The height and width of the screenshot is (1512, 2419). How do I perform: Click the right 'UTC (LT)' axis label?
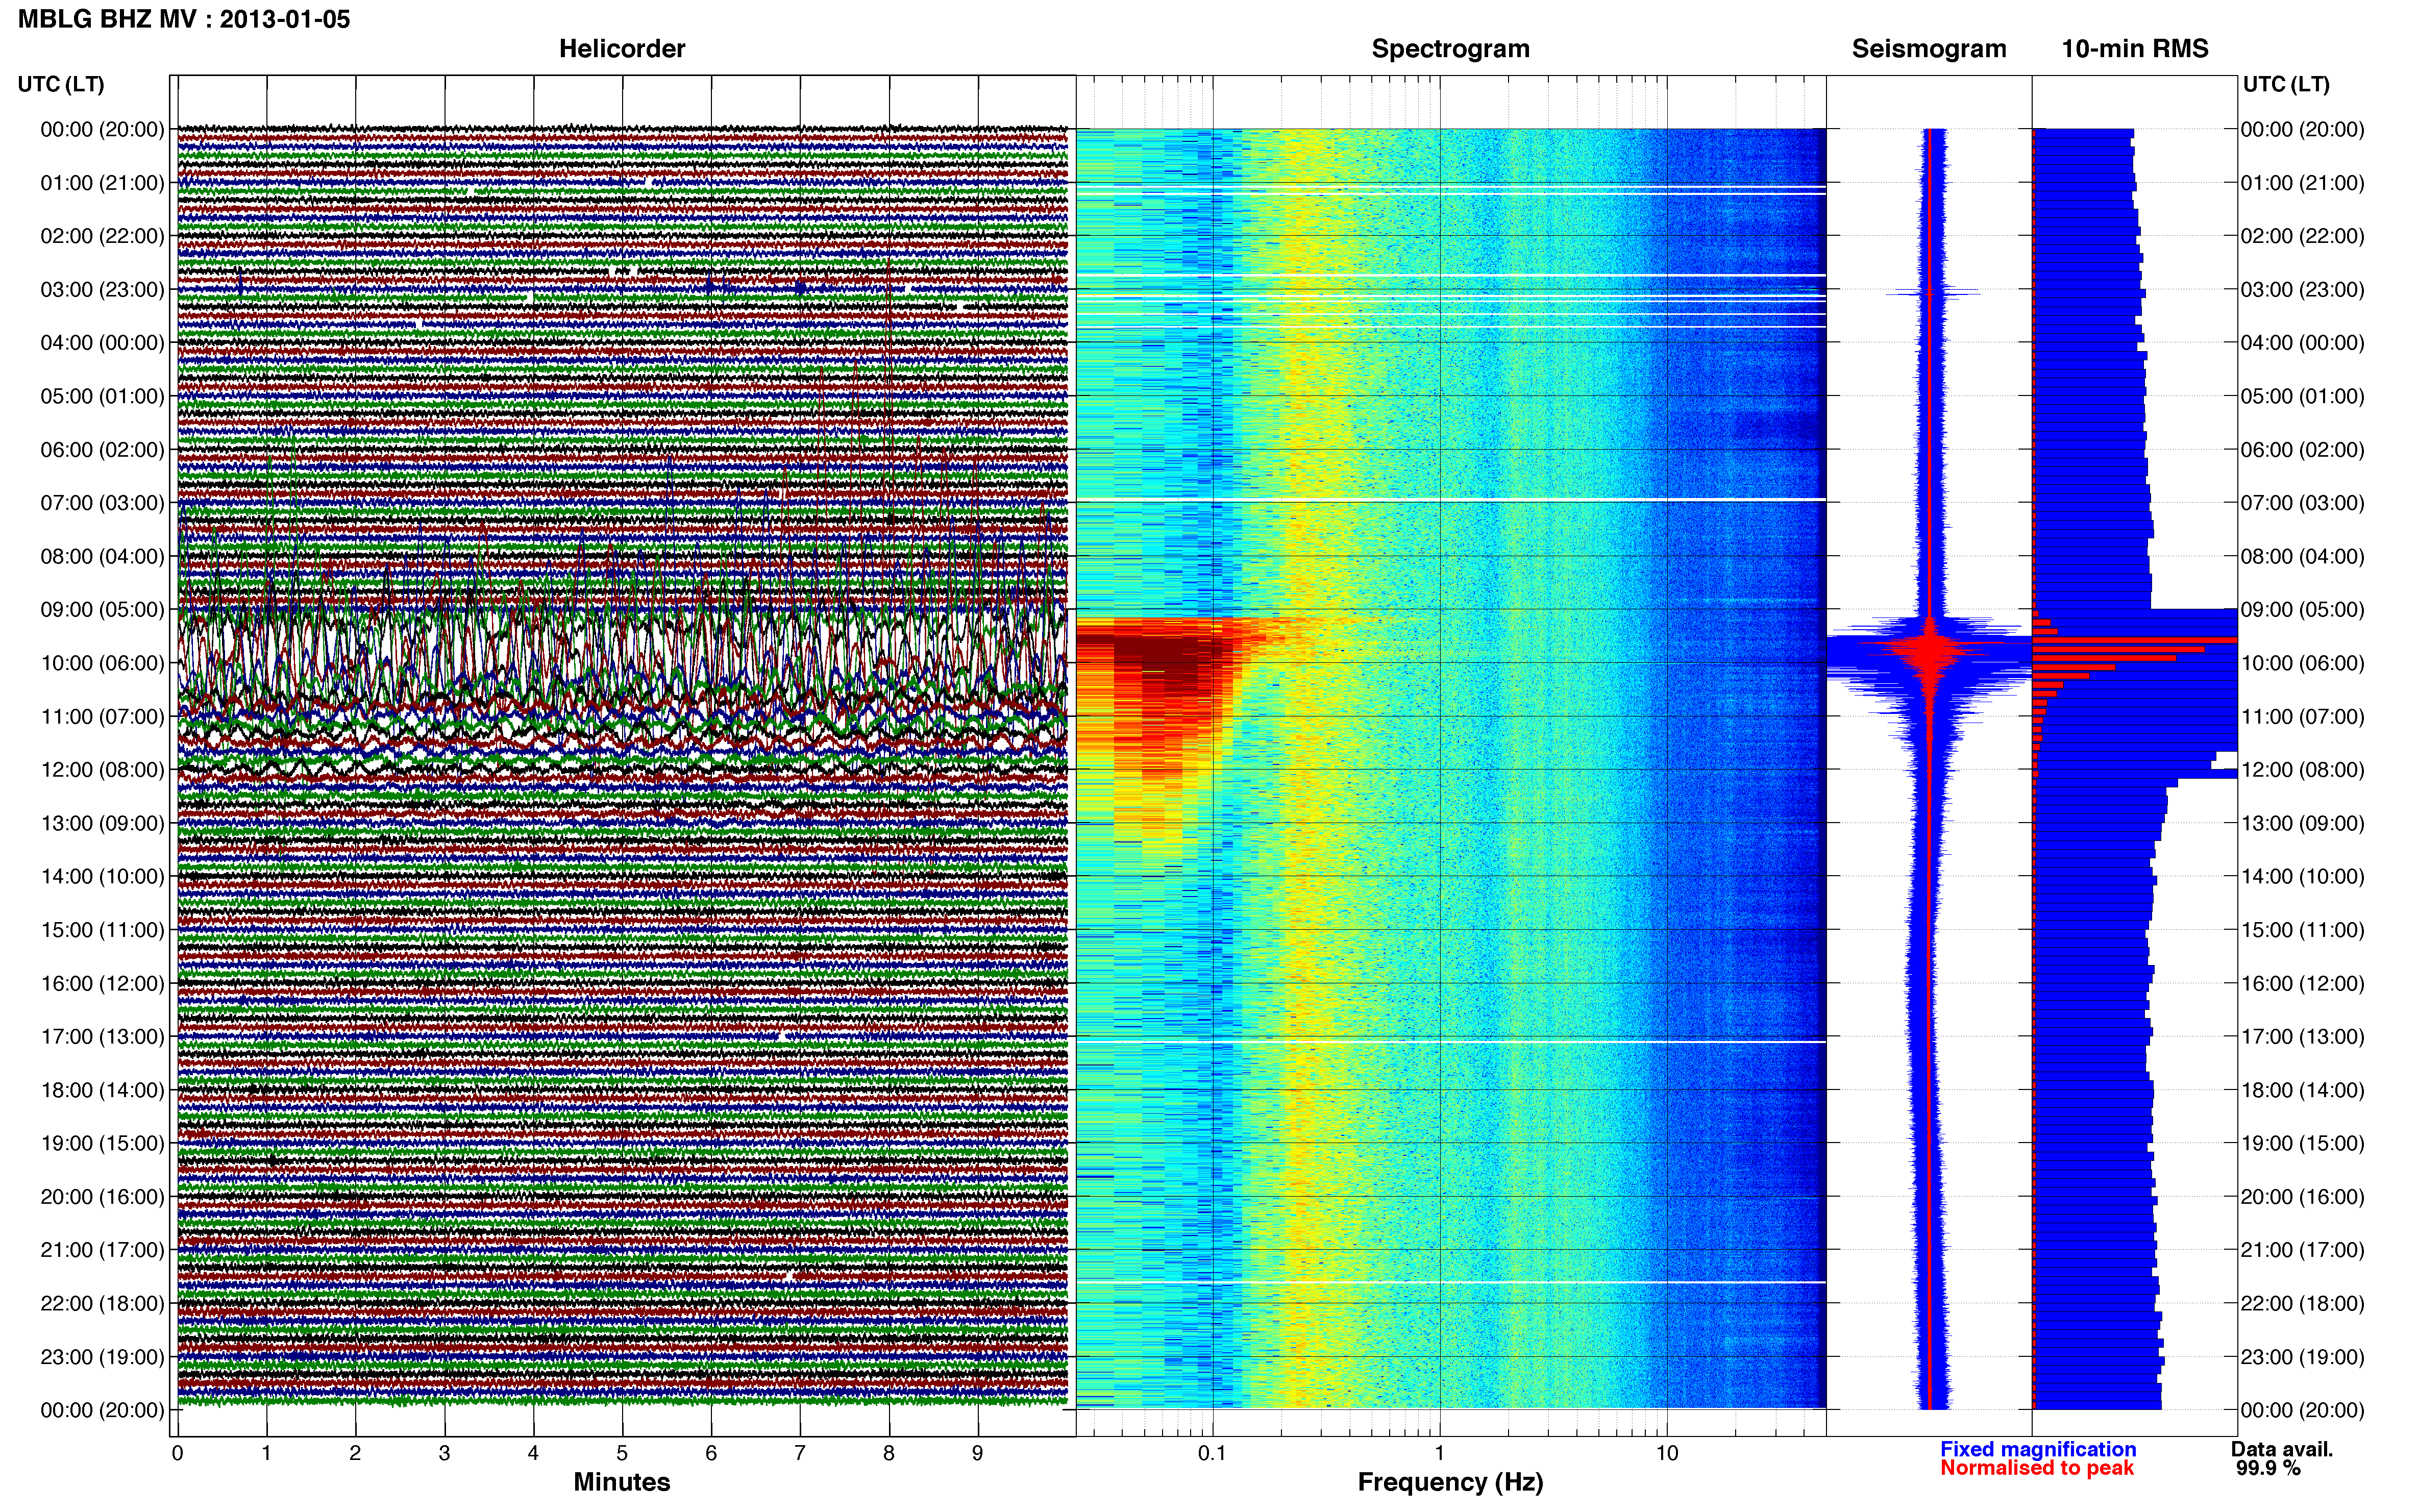pos(2286,84)
